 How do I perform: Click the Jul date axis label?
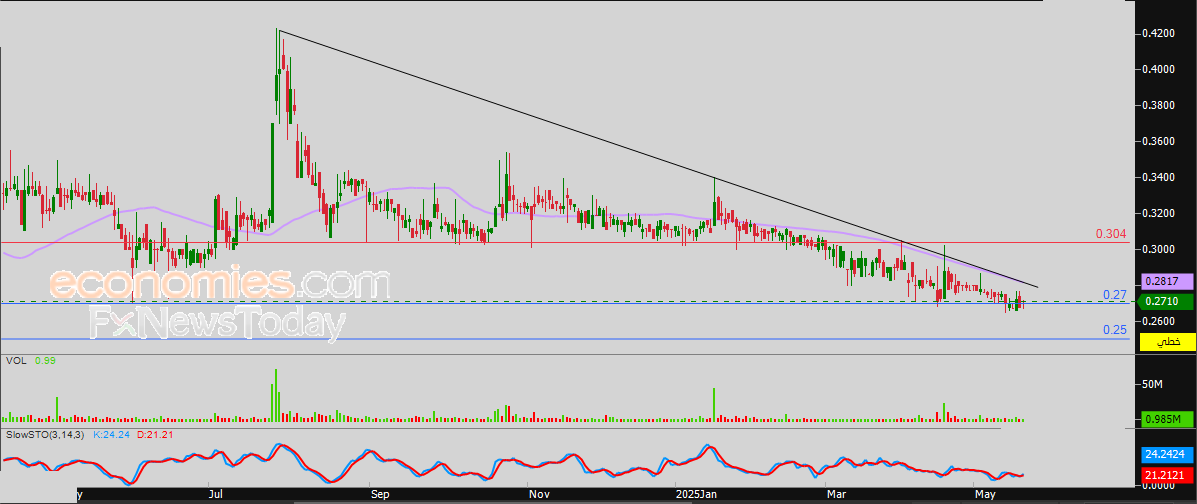(x=216, y=495)
